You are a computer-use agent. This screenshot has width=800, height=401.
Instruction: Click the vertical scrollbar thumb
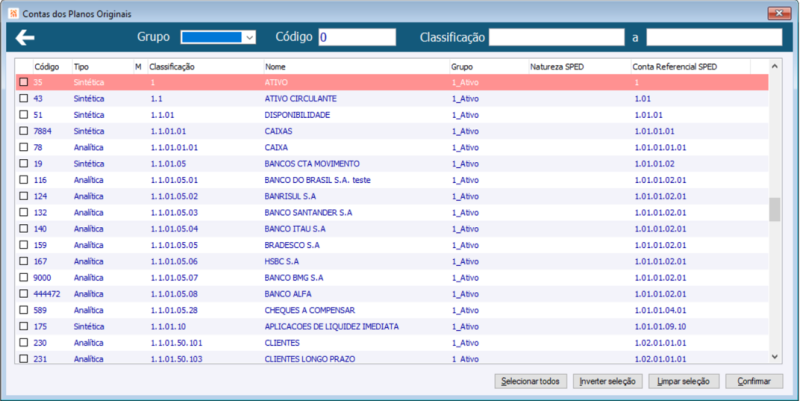[774, 210]
